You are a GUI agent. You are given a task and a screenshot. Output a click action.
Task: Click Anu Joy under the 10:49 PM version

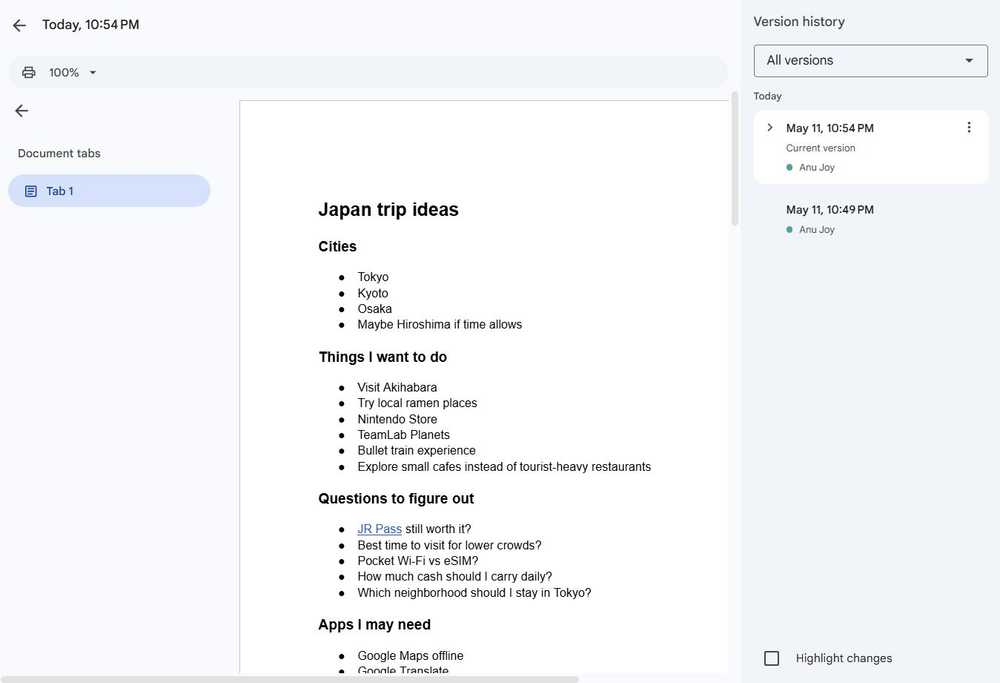(816, 230)
